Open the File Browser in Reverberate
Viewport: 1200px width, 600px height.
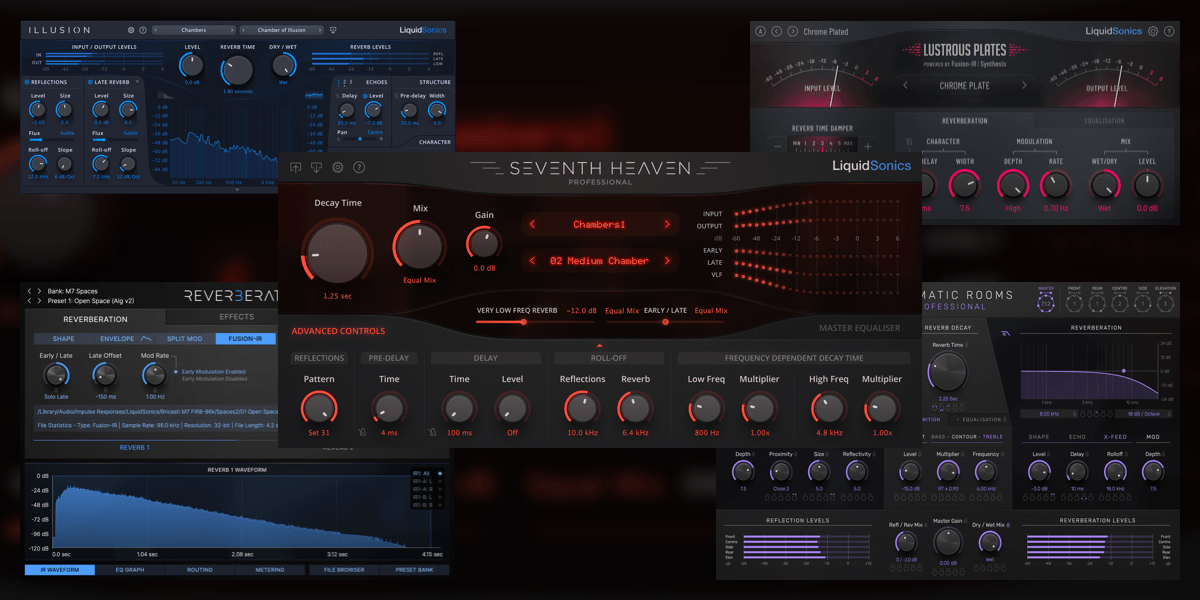(x=344, y=570)
